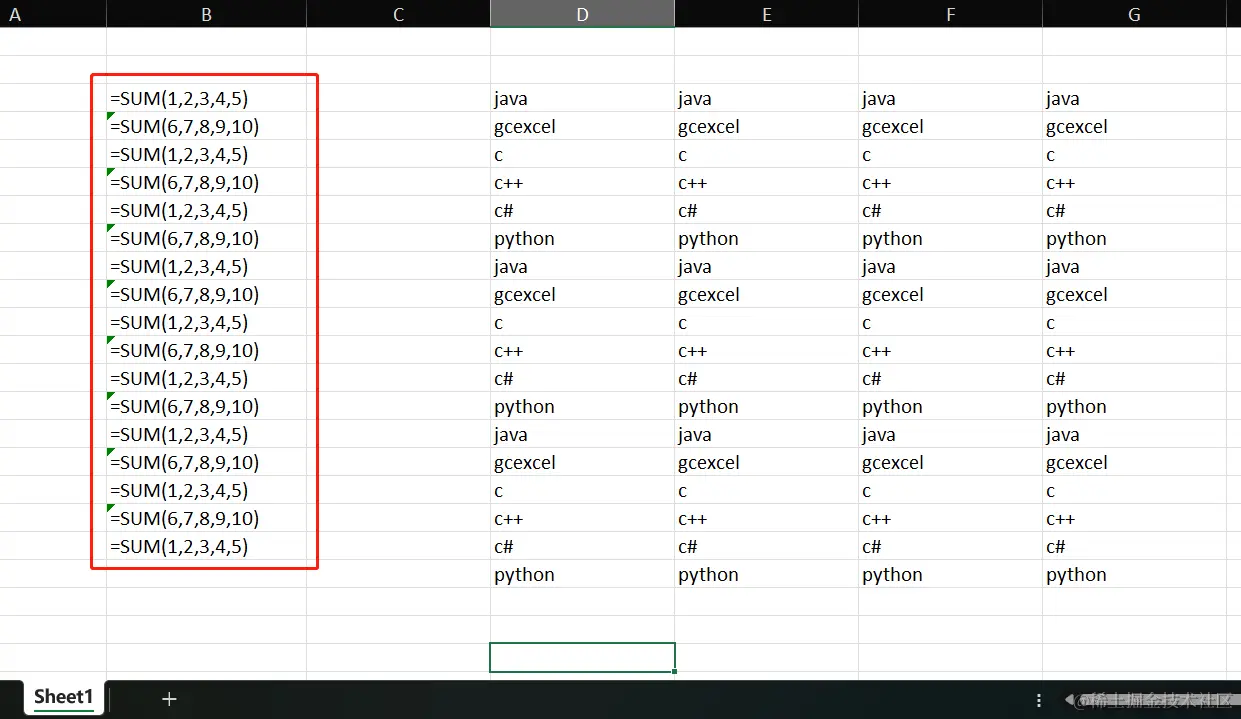Viewport: 1241px width, 719px height.
Task: Select the topmost java cell in column E
Action: coord(766,98)
